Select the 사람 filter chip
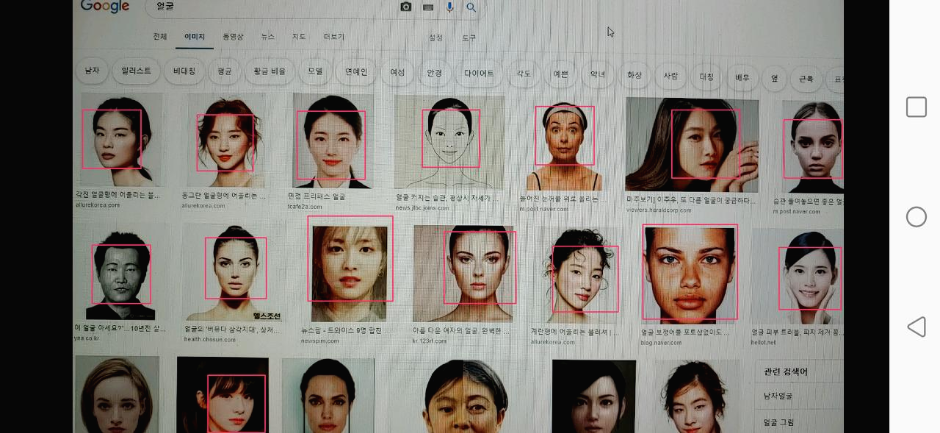The width and height of the screenshot is (940, 433). (x=670, y=76)
